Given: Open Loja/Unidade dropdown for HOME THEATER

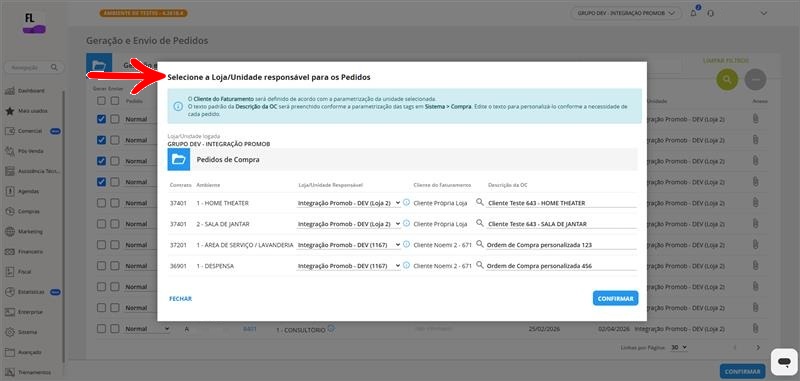Looking at the screenshot, I should [x=349, y=203].
